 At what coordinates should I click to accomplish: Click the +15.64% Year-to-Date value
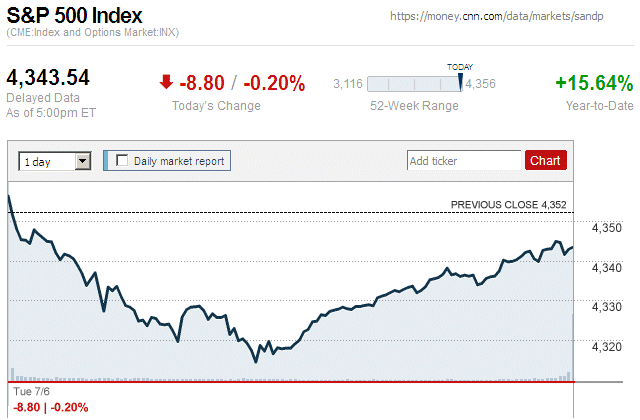pyautogui.click(x=593, y=83)
